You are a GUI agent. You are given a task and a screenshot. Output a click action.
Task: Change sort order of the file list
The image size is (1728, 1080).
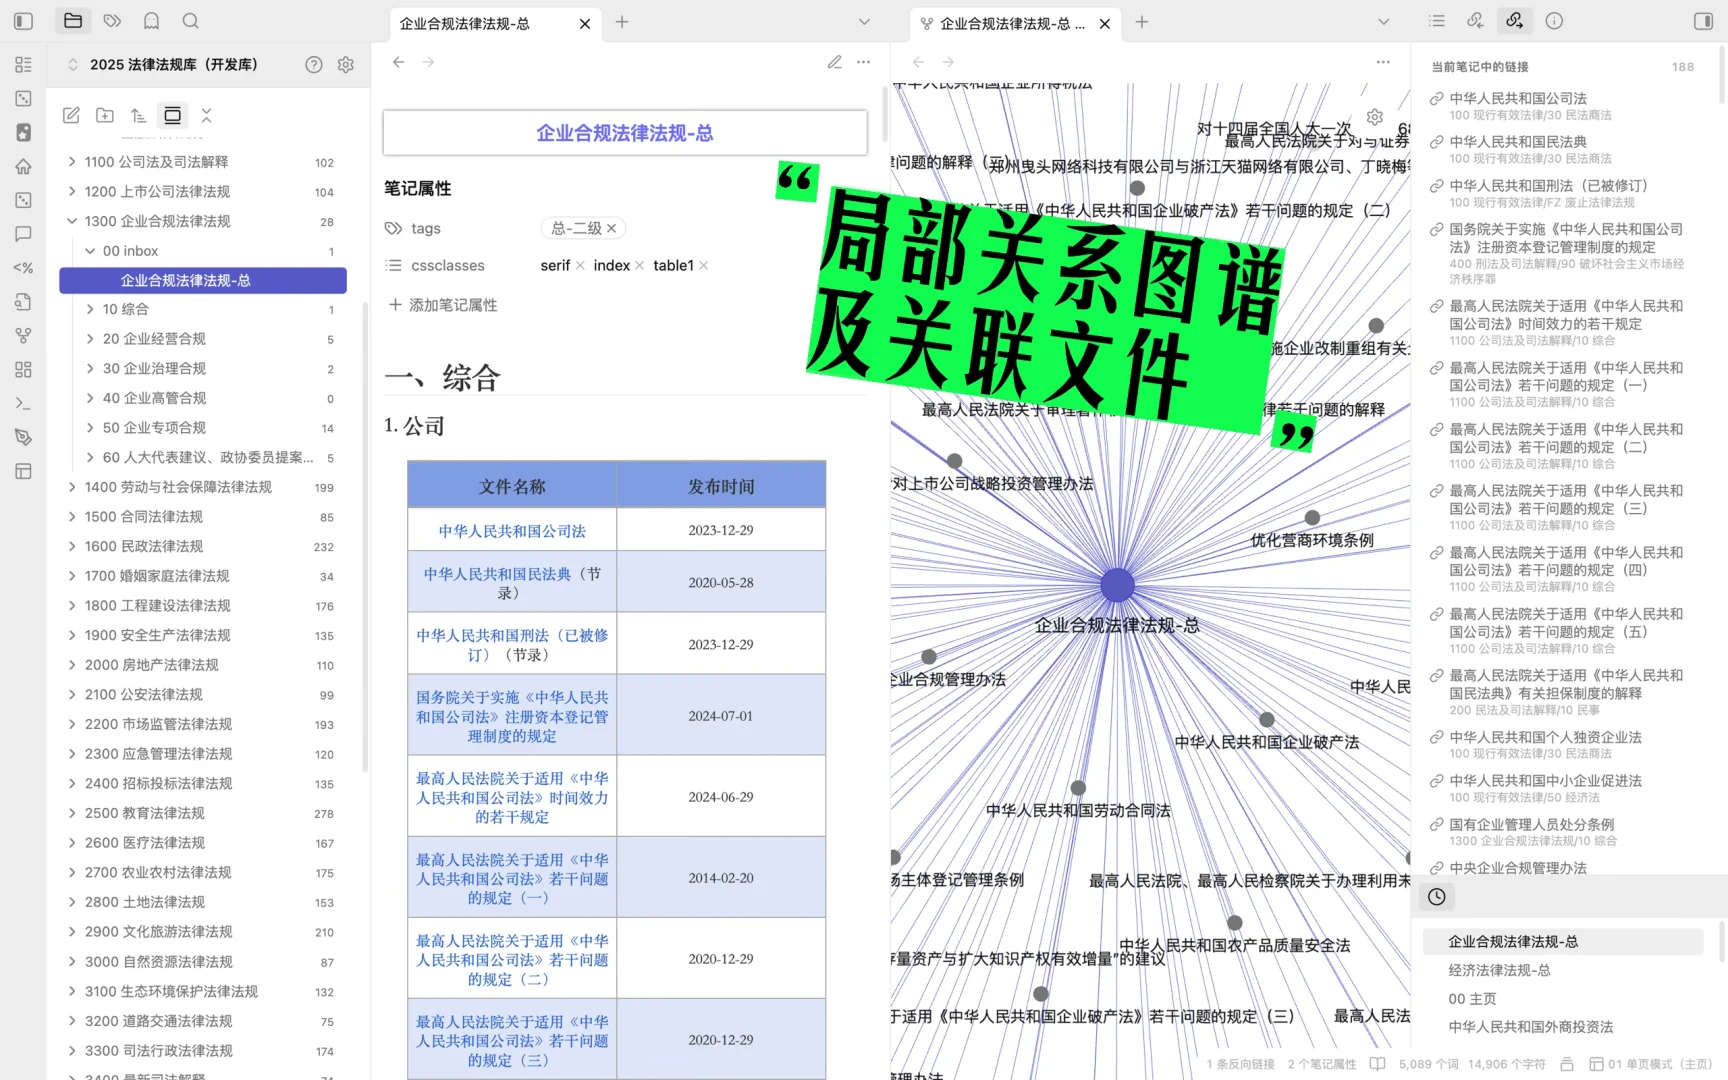[x=138, y=115]
